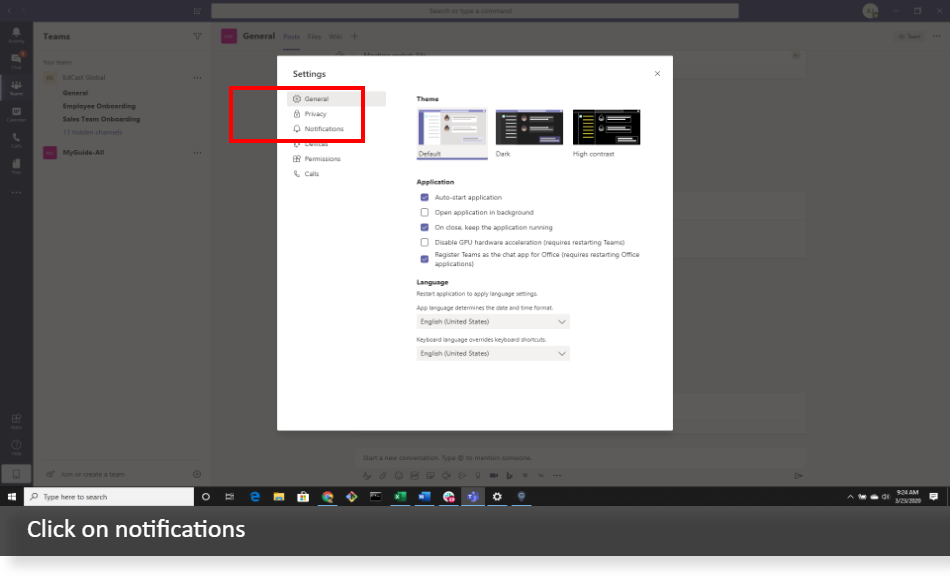Open the emoji picker in the compose bar

tap(399, 476)
